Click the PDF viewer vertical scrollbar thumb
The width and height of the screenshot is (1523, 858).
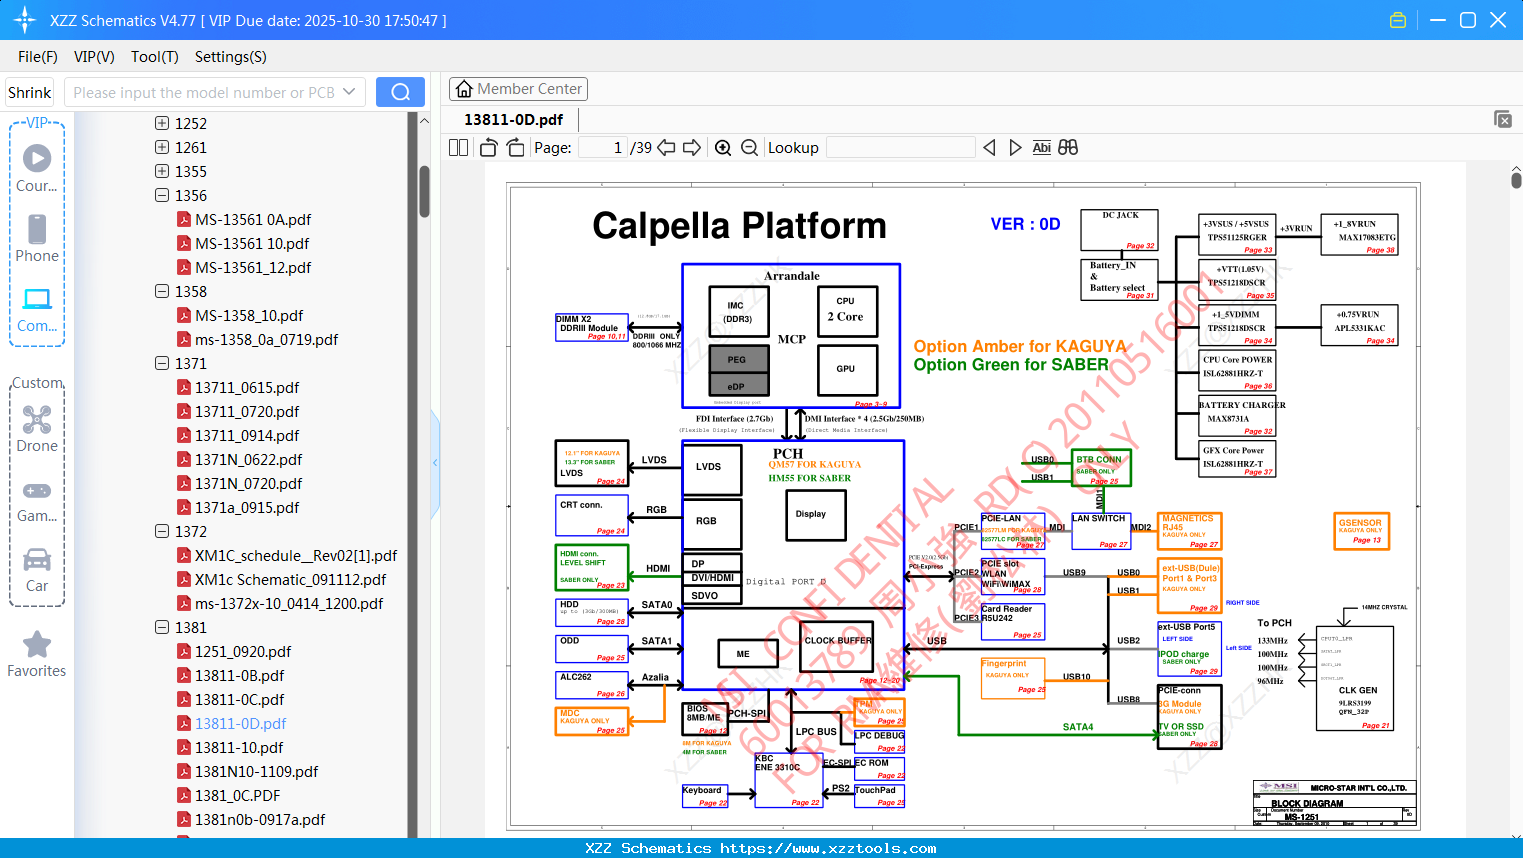pyautogui.click(x=1516, y=179)
